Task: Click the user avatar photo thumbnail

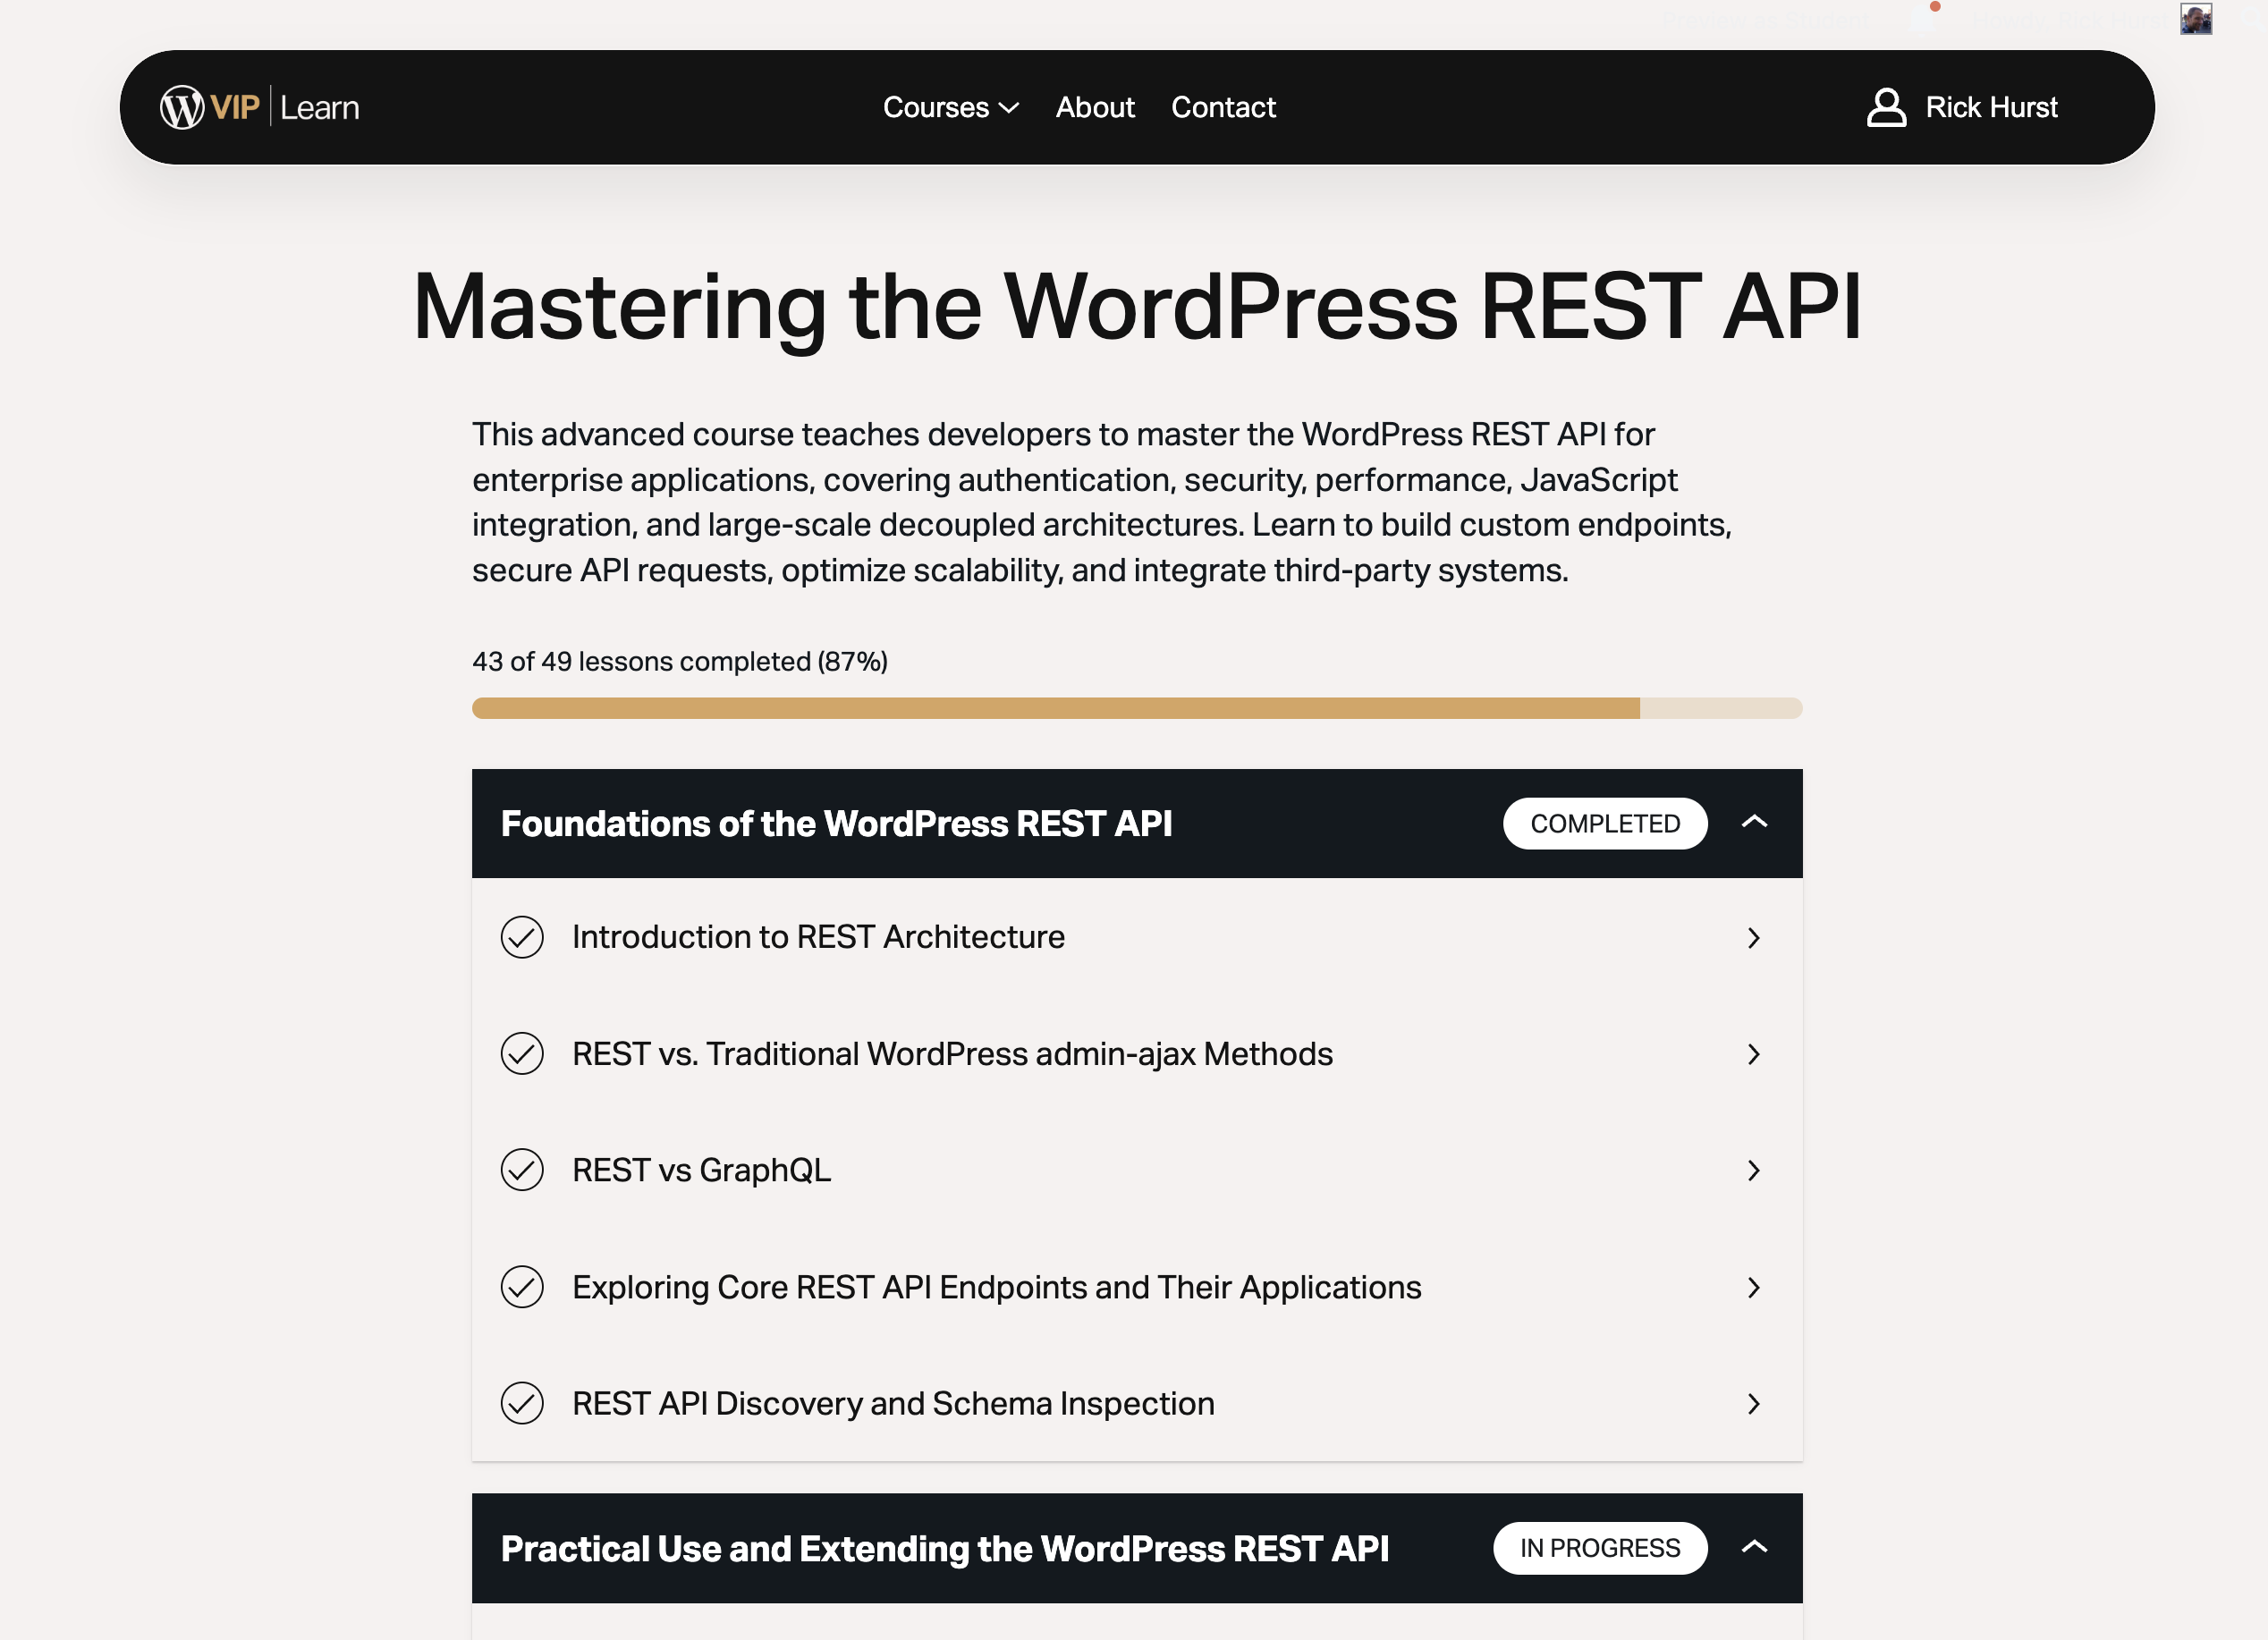Action: pyautogui.click(x=2196, y=19)
